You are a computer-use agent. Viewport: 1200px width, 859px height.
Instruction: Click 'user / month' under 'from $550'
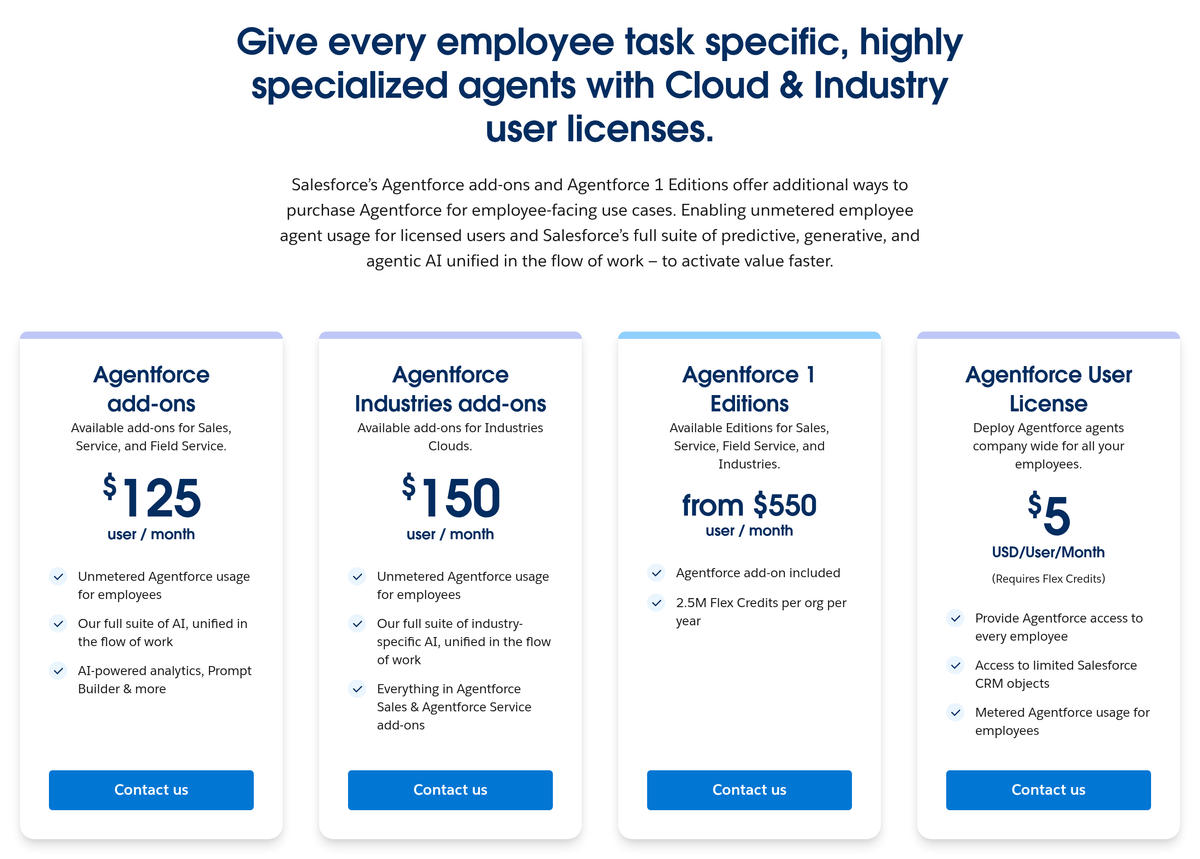coord(749,531)
